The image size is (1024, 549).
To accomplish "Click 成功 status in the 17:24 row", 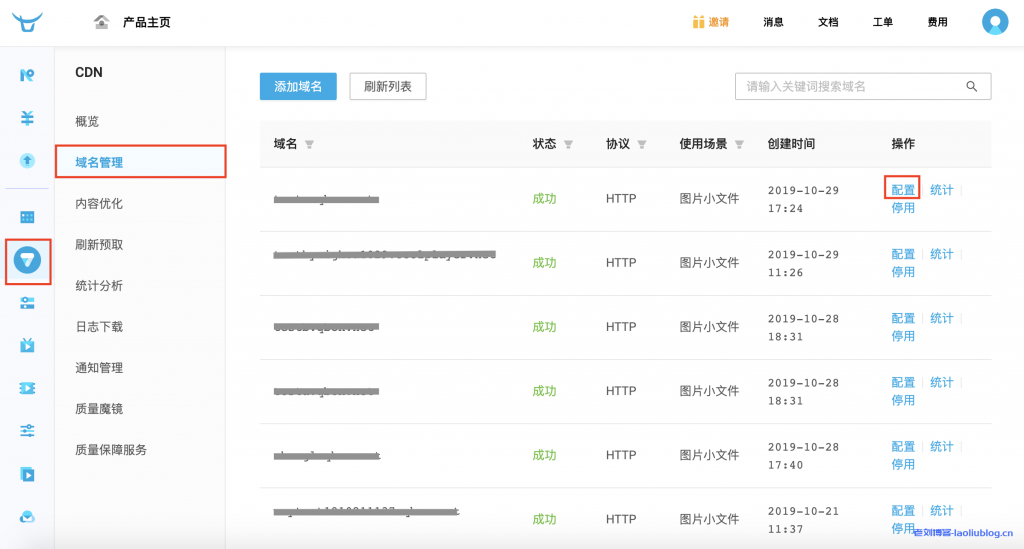I will click(544, 198).
